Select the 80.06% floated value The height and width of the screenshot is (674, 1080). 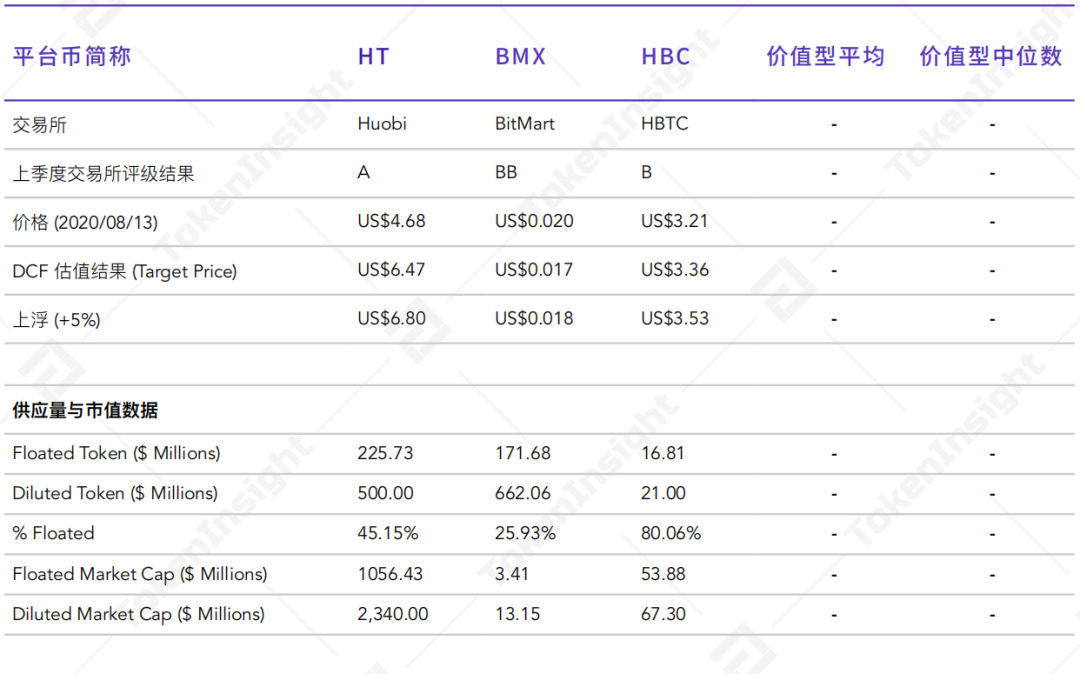point(671,534)
